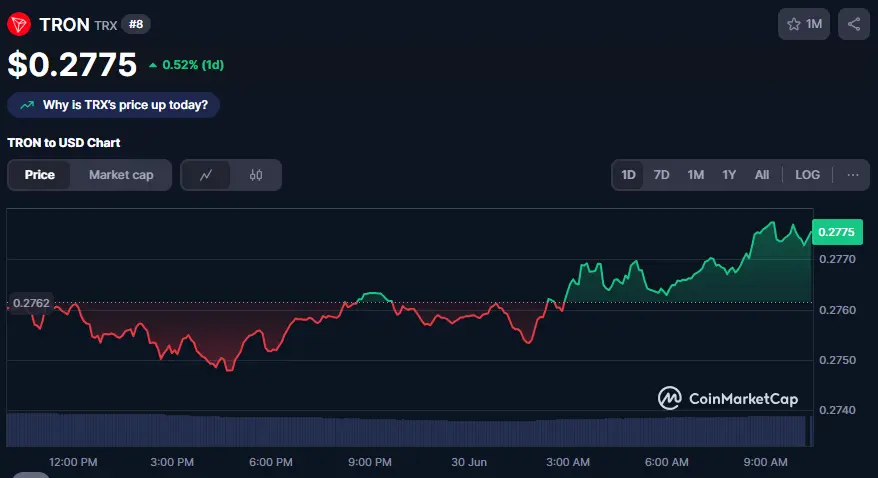
Task: Select the Price tab
Action: pos(40,175)
